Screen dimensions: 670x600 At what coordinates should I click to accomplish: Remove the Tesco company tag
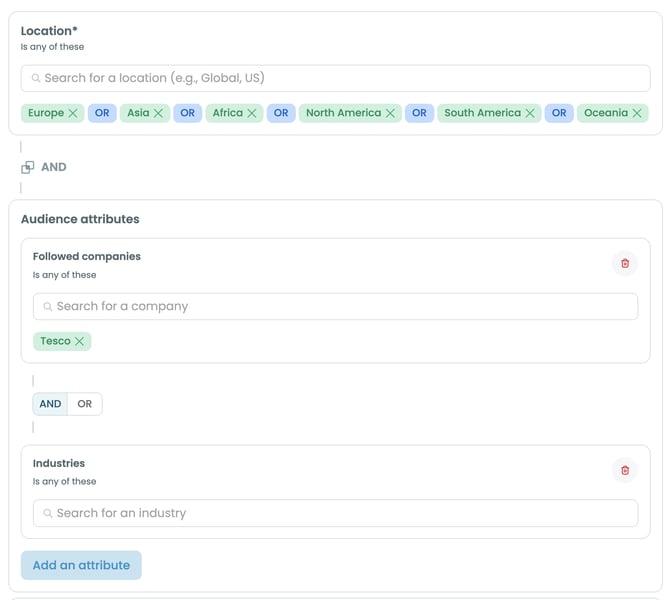point(79,341)
